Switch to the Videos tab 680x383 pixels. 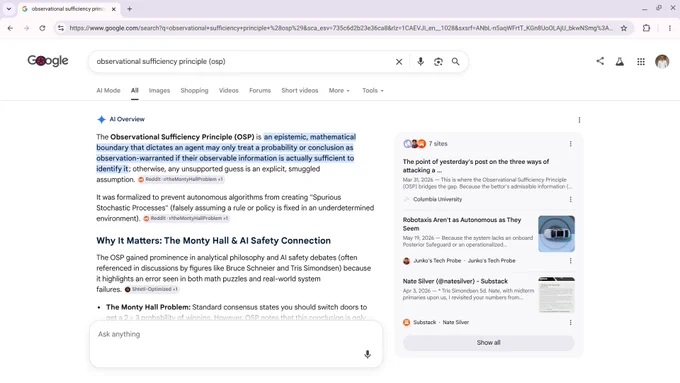click(x=229, y=90)
